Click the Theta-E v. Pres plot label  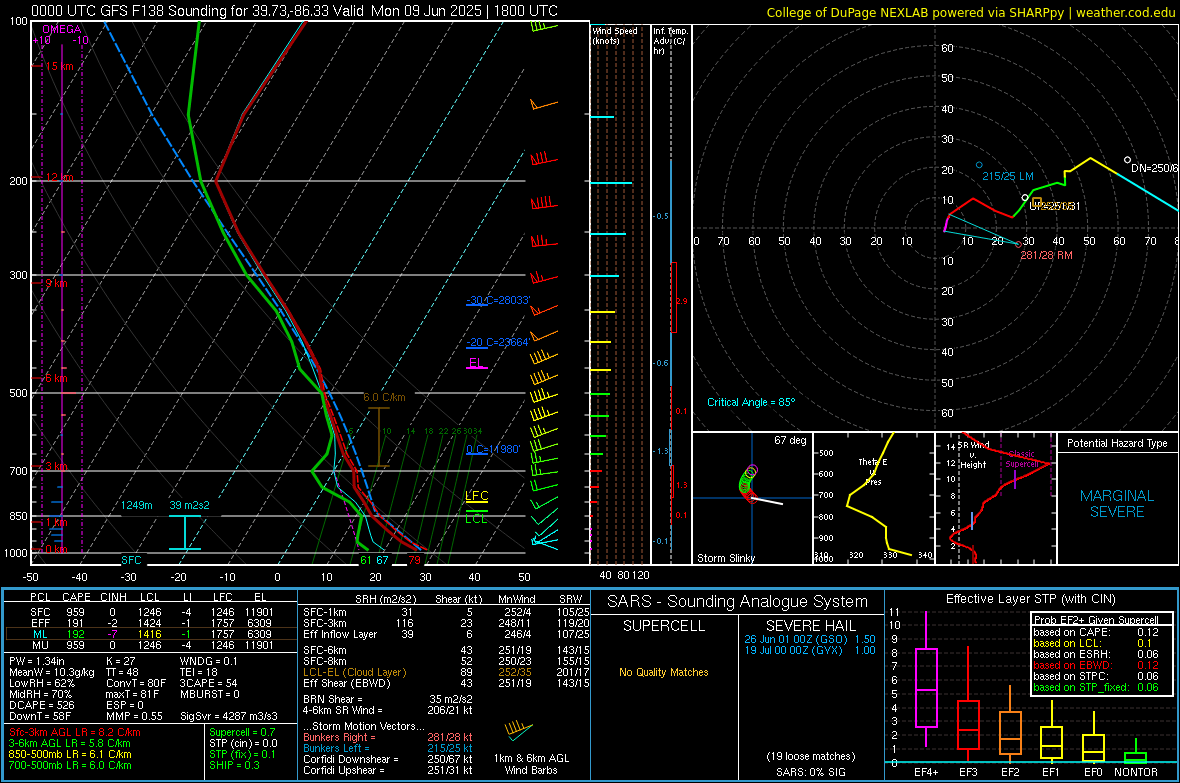pyautogui.click(x=873, y=471)
